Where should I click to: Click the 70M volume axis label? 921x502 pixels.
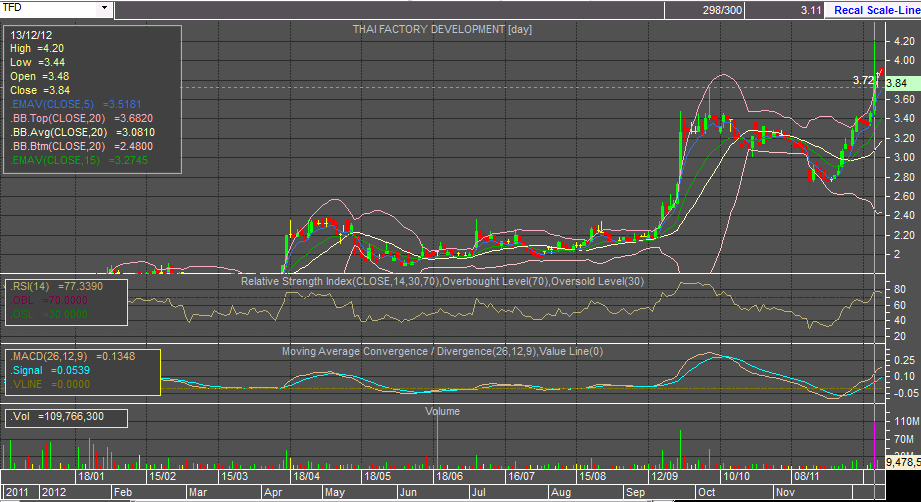903,439
